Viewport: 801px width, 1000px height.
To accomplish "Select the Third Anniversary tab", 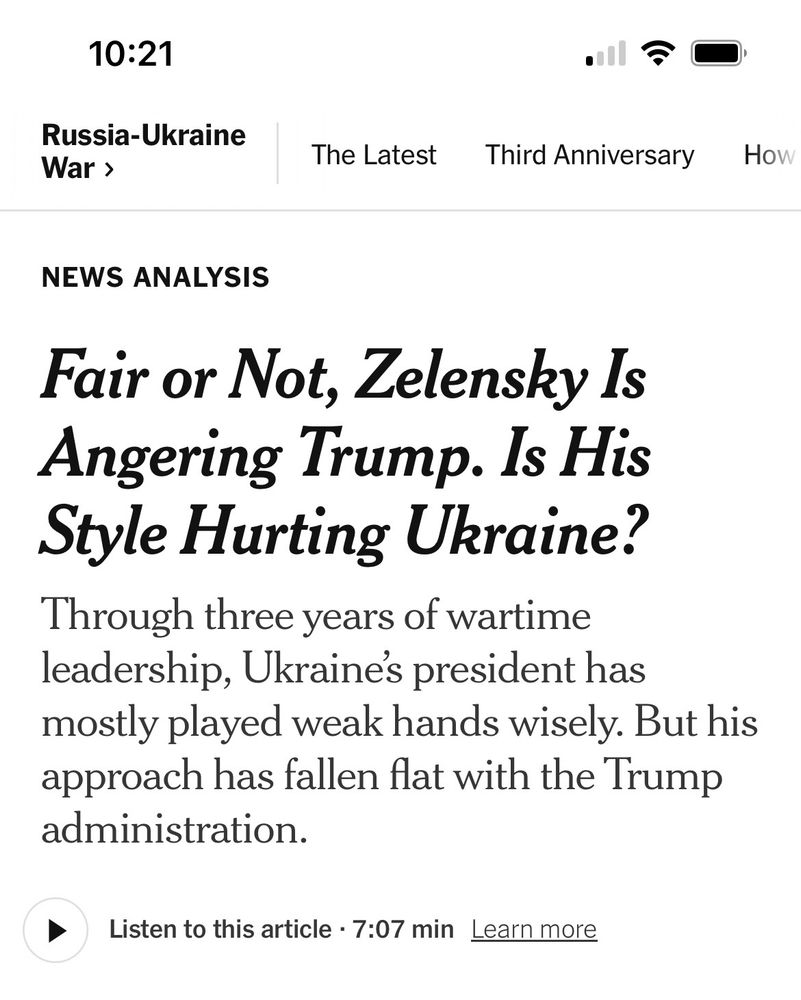I will tap(589, 156).
